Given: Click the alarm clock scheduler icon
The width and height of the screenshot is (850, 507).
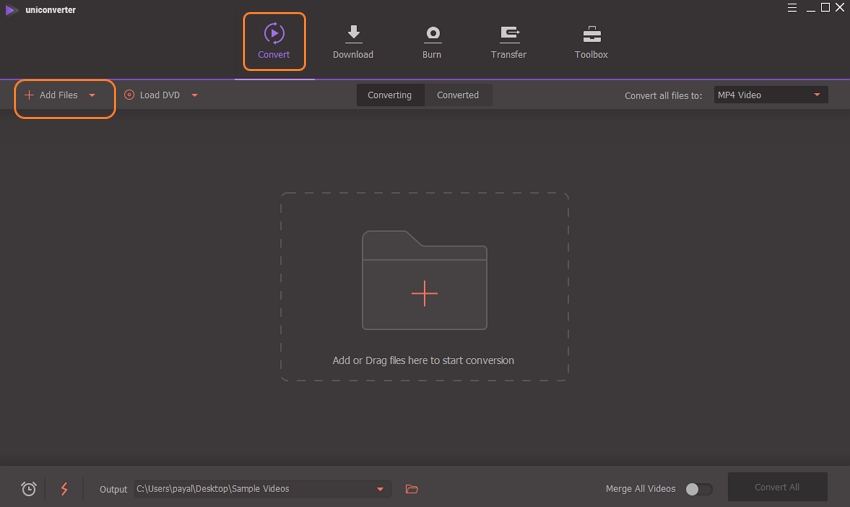Looking at the screenshot, I should tap(29, 489).
